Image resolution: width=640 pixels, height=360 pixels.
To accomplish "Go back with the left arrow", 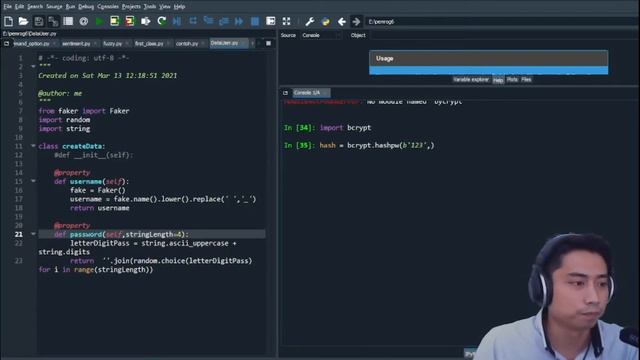I will click(341, 21).
